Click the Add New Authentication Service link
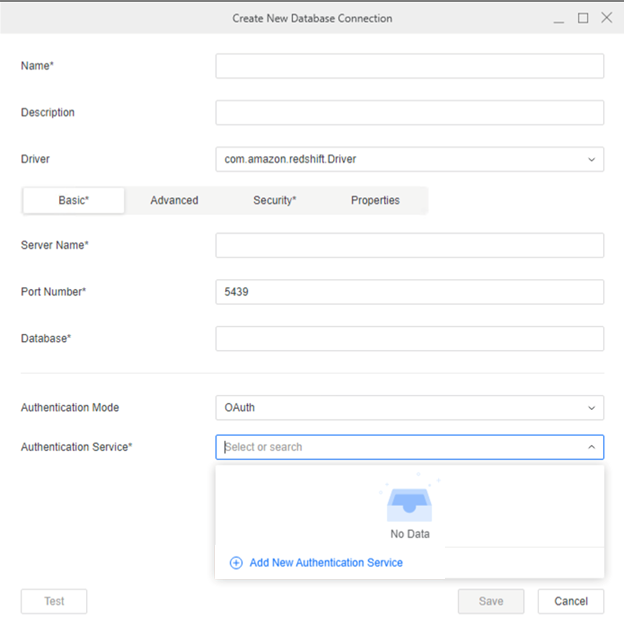Screen dimensions: 624x635 pos(326,563)
